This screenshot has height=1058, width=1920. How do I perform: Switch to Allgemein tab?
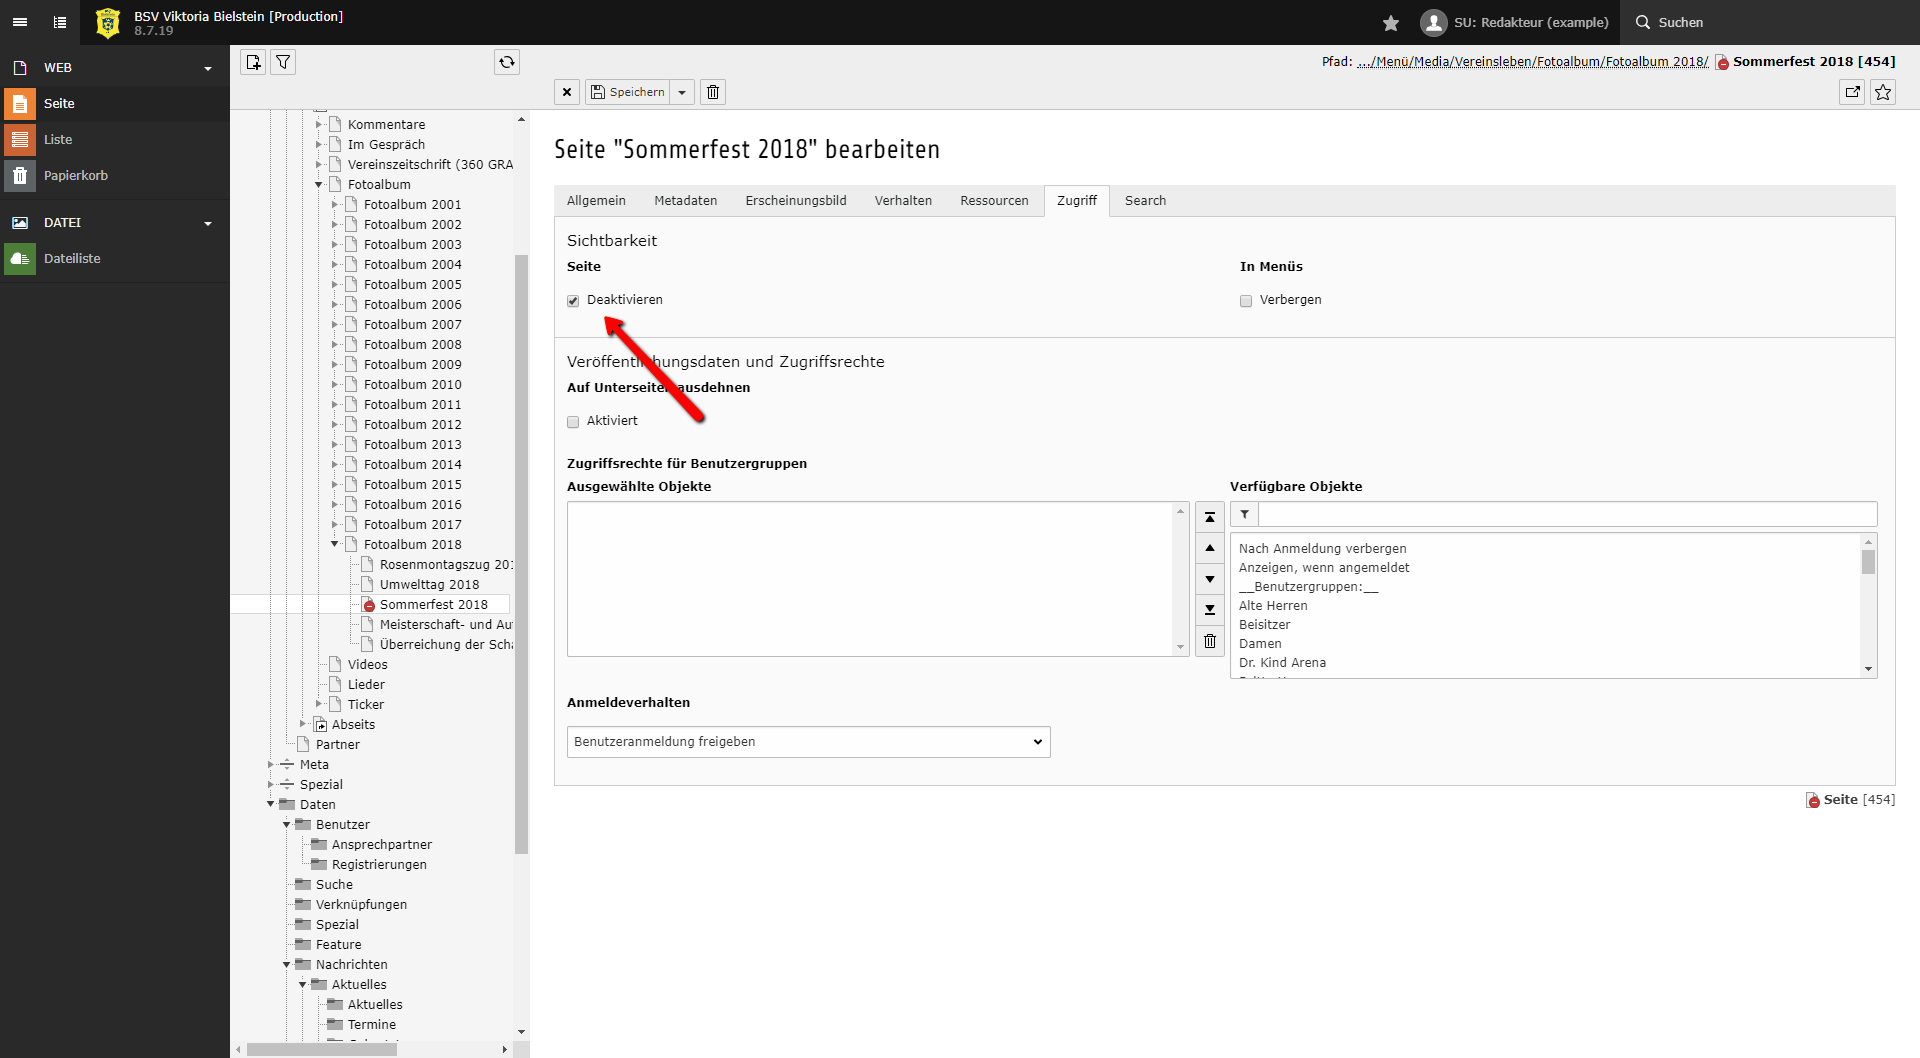(596, 201)
